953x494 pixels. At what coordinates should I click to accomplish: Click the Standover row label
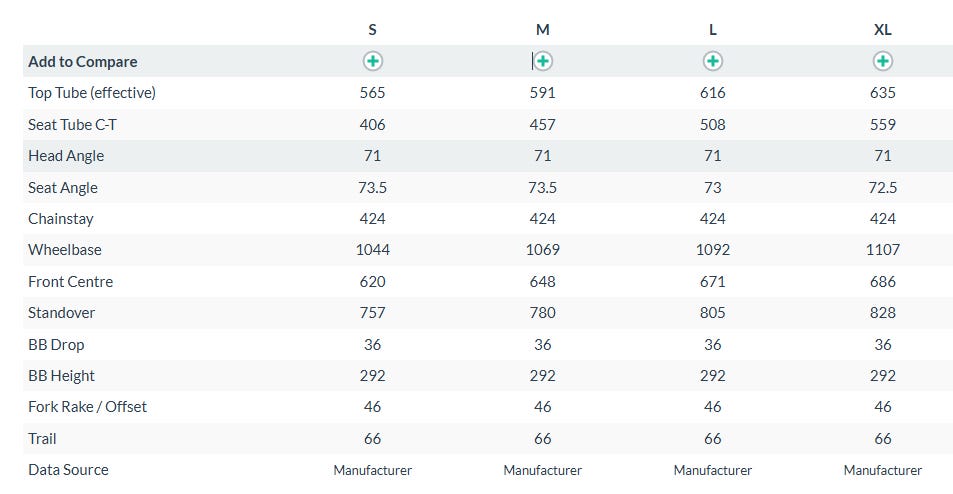62,313
